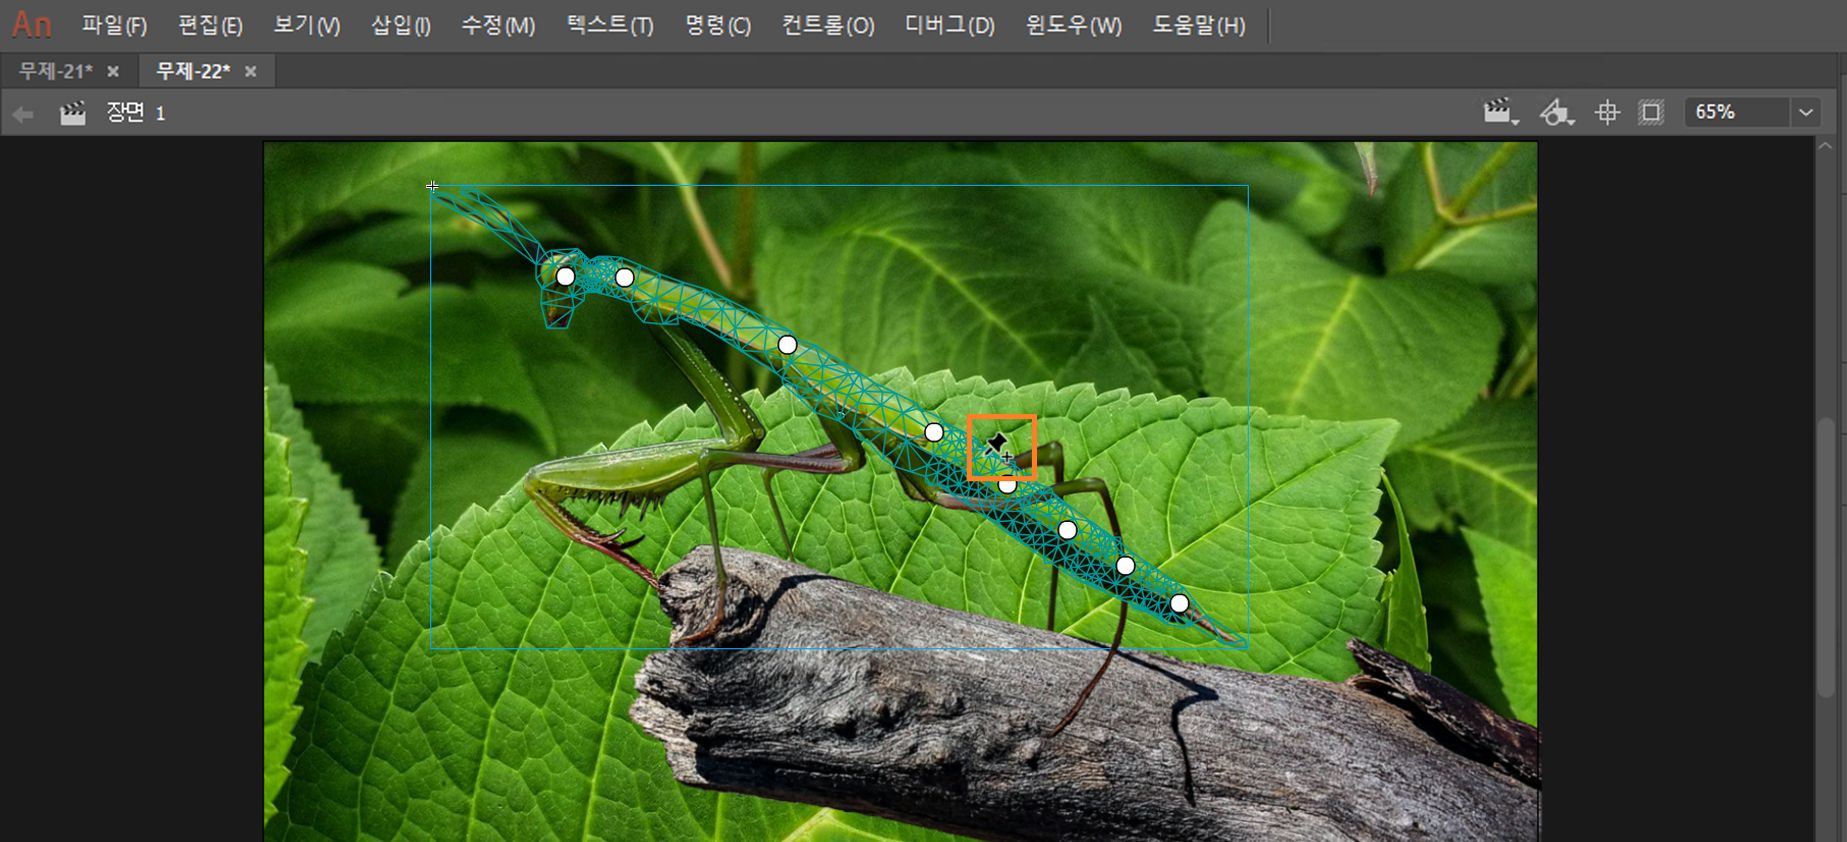Open the 파일(F) menu
Viewport: 1847px width, 842px height.
coord(114,25)
